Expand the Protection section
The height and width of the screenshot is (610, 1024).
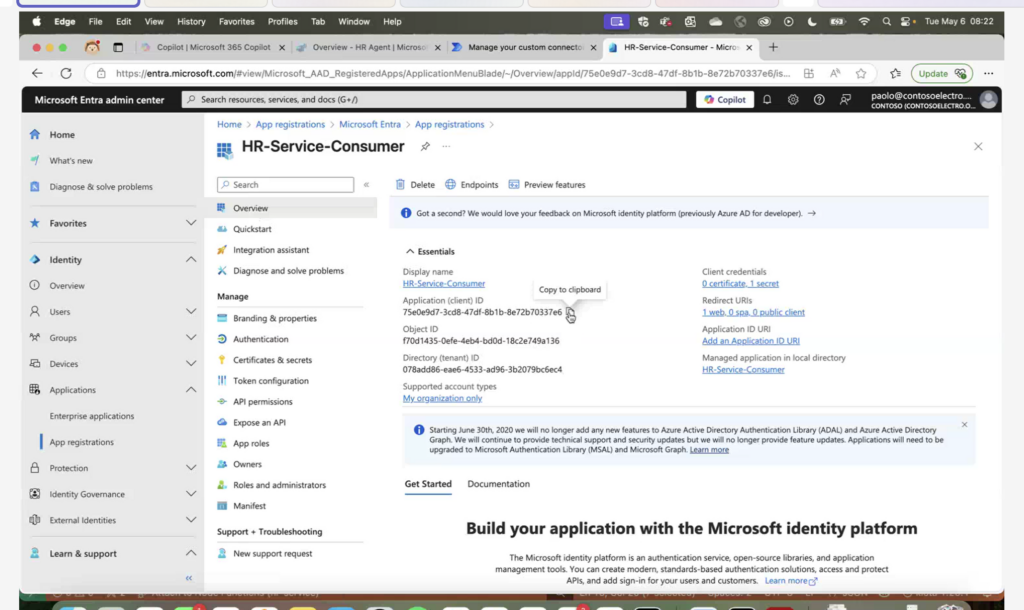click(191, 468)
